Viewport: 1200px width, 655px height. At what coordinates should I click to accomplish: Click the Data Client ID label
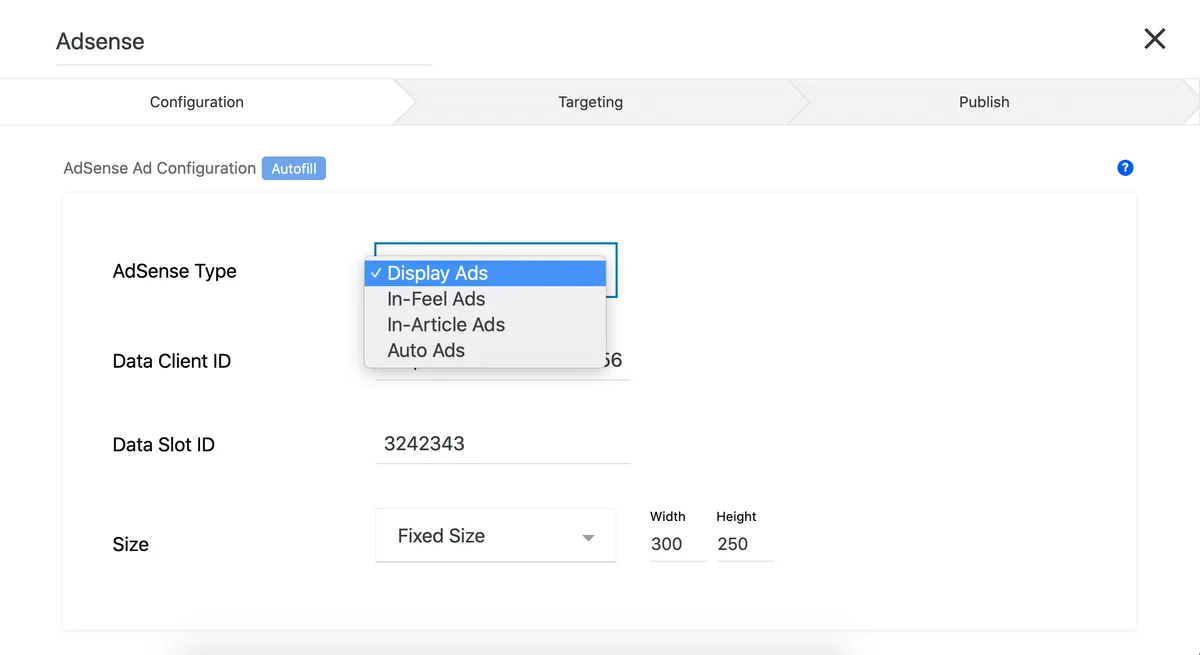click(172, 361)
